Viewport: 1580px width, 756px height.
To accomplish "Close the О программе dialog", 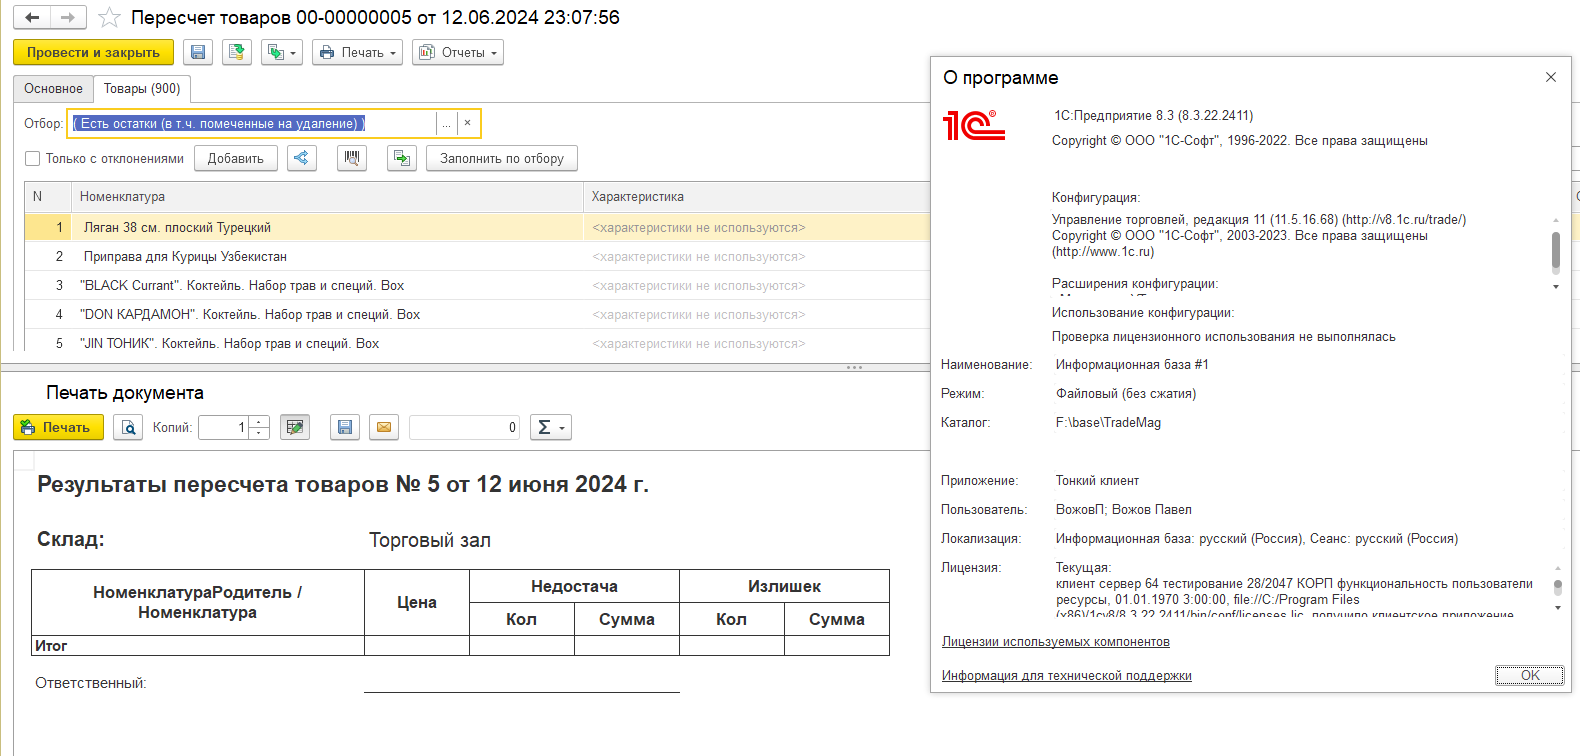I will (1551, 77).
